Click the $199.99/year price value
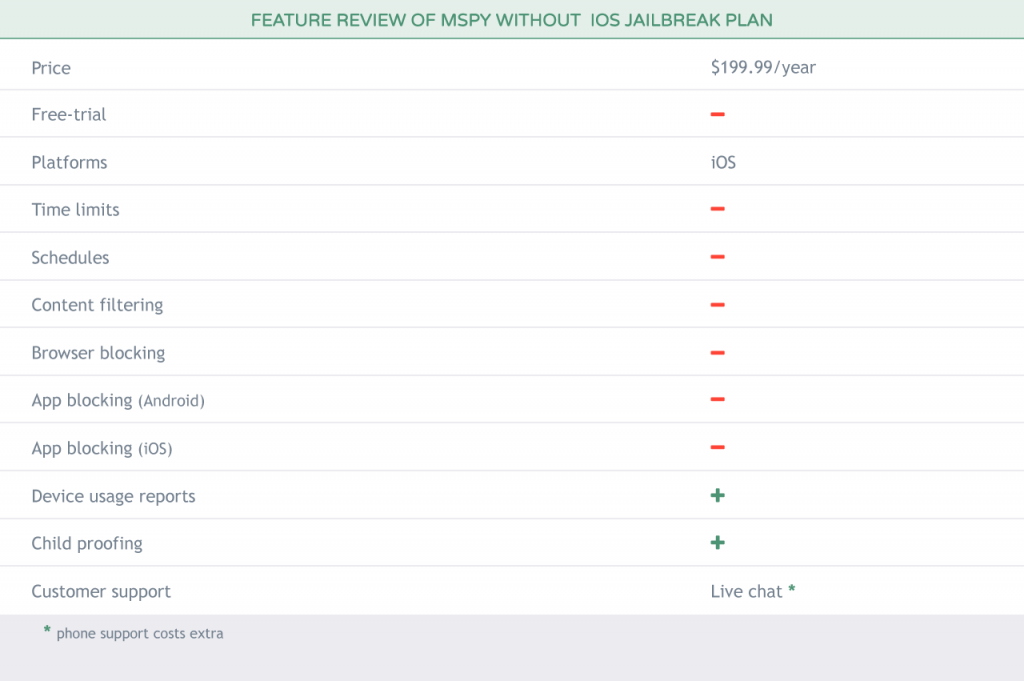The height and width of the screenshot is (681, 1024). coord(763,67)
